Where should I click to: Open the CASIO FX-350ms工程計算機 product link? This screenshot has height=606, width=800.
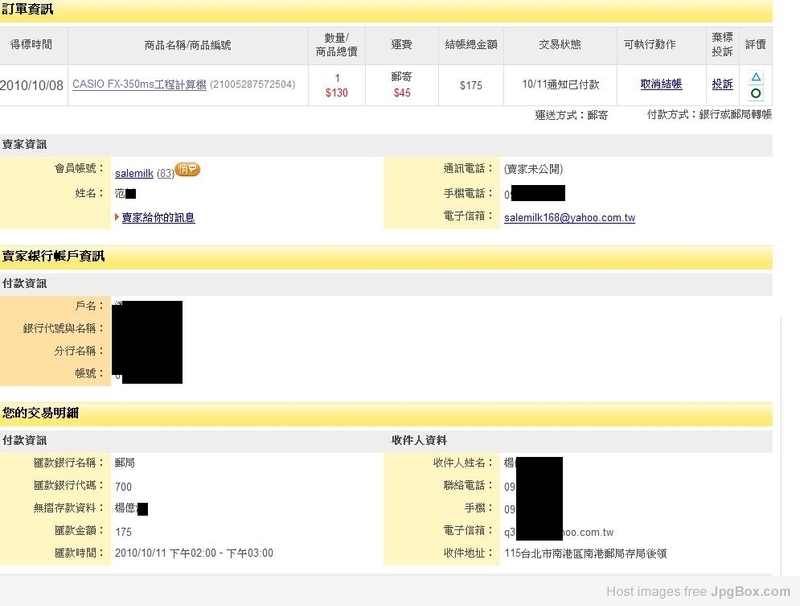[139, 85]
